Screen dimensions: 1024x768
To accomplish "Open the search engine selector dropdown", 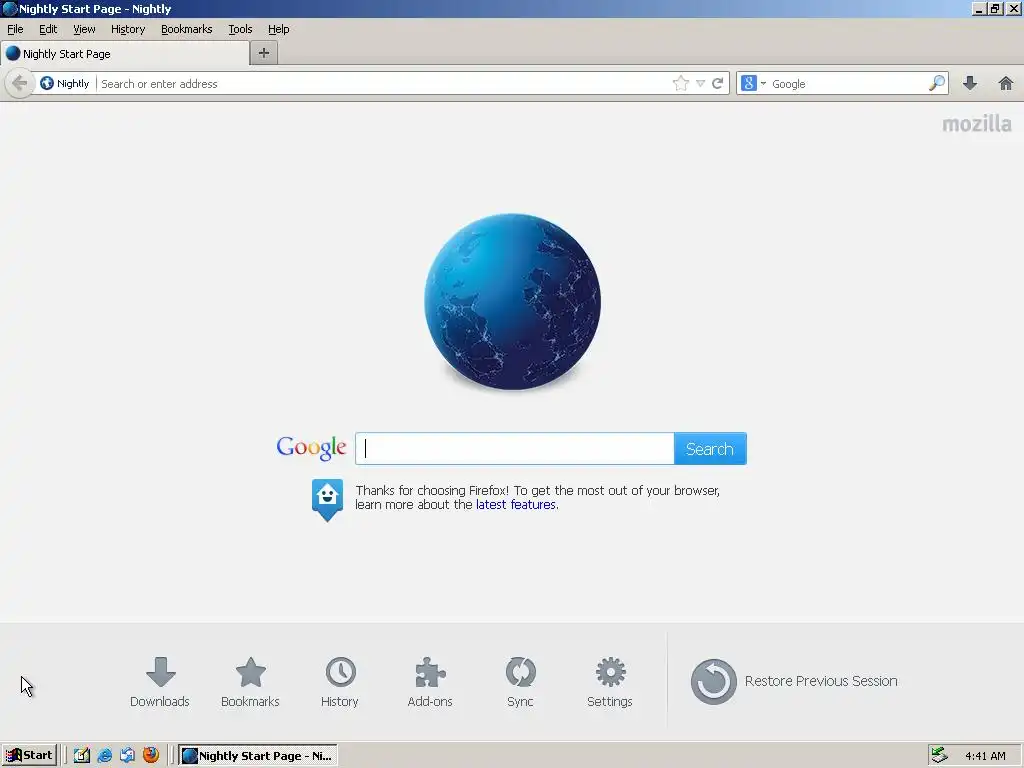I will (754, 83).
